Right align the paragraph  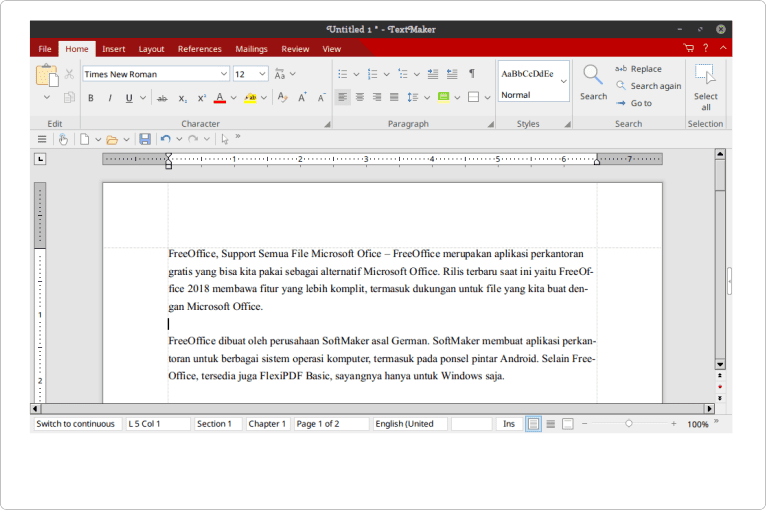pyautogui.click(x=377, y=97)
